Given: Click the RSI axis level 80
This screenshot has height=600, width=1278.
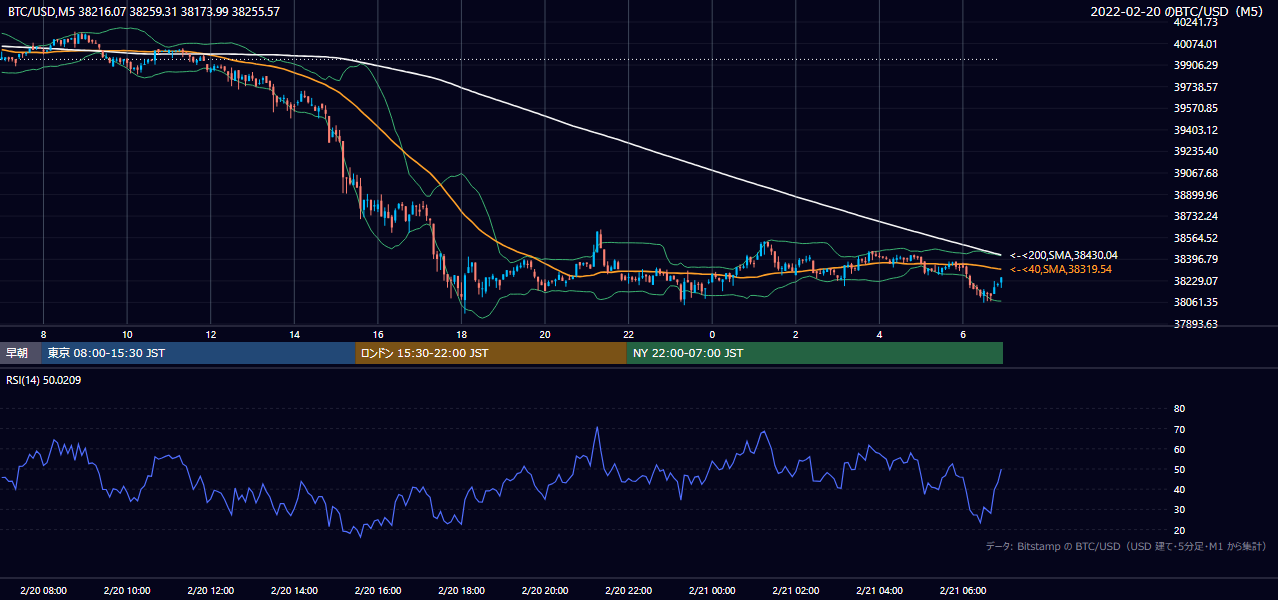Looking at the screenshot, I should 1180,409.
